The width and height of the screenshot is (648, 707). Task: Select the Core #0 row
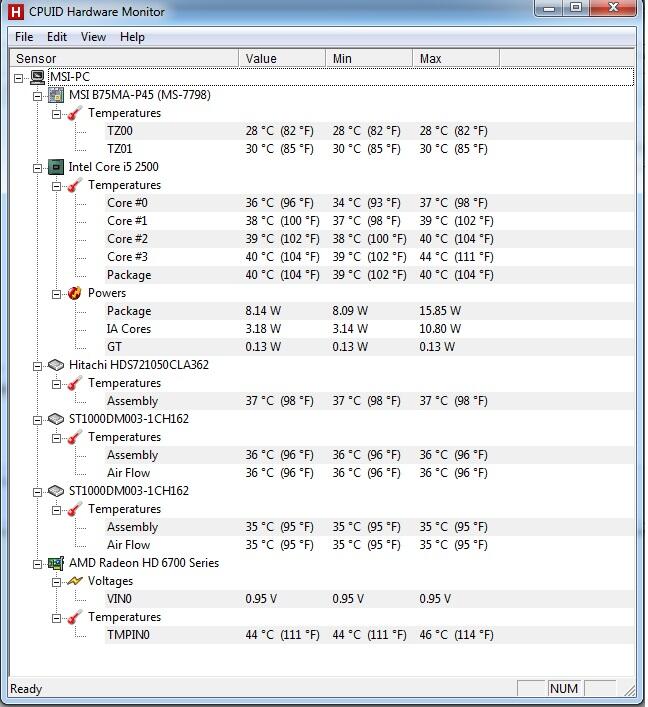point(369,203)
